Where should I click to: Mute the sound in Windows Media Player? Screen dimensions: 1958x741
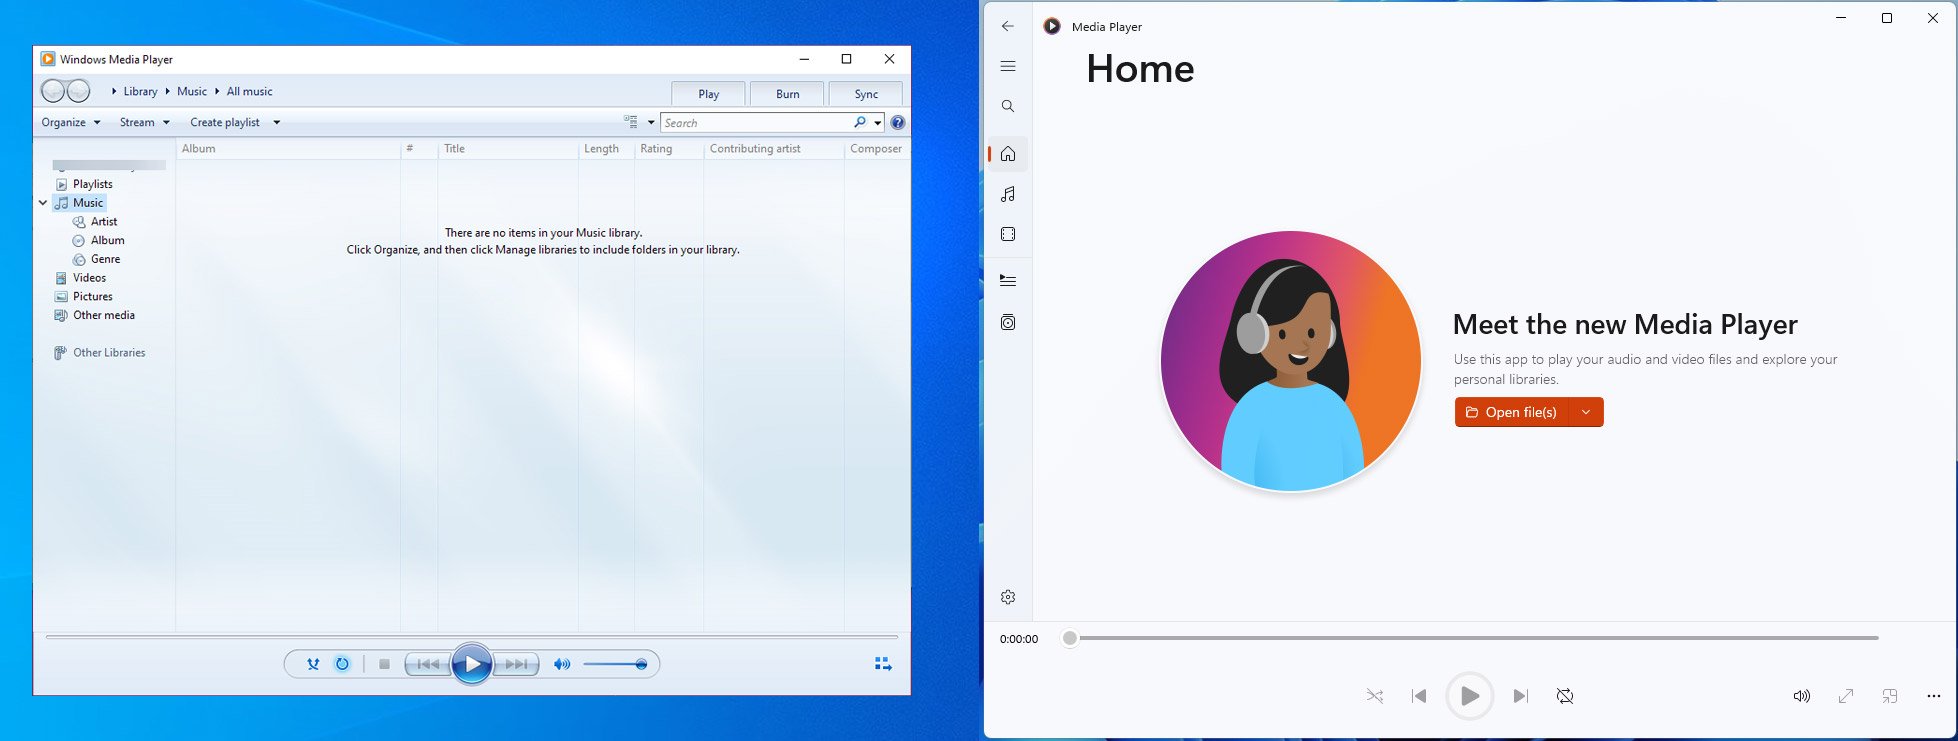(562, 664)
